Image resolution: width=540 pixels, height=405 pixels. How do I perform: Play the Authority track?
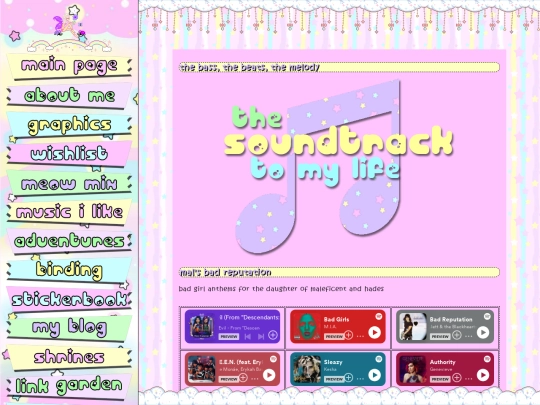tap(483, 375)
